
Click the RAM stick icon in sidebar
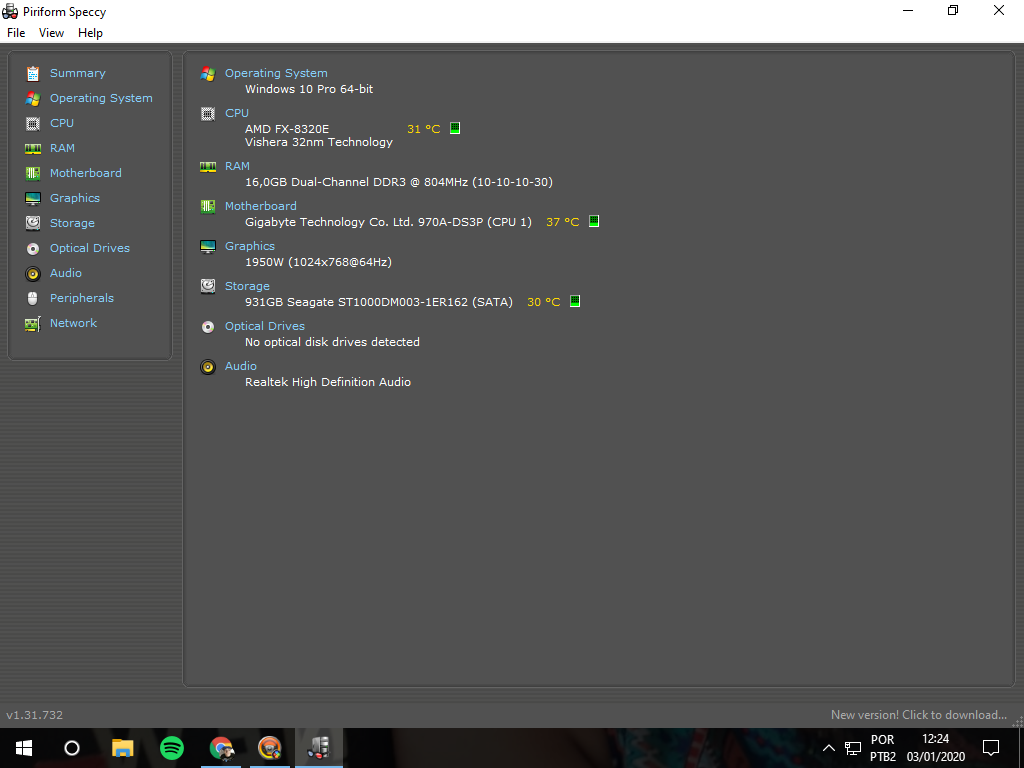point(33,148)
